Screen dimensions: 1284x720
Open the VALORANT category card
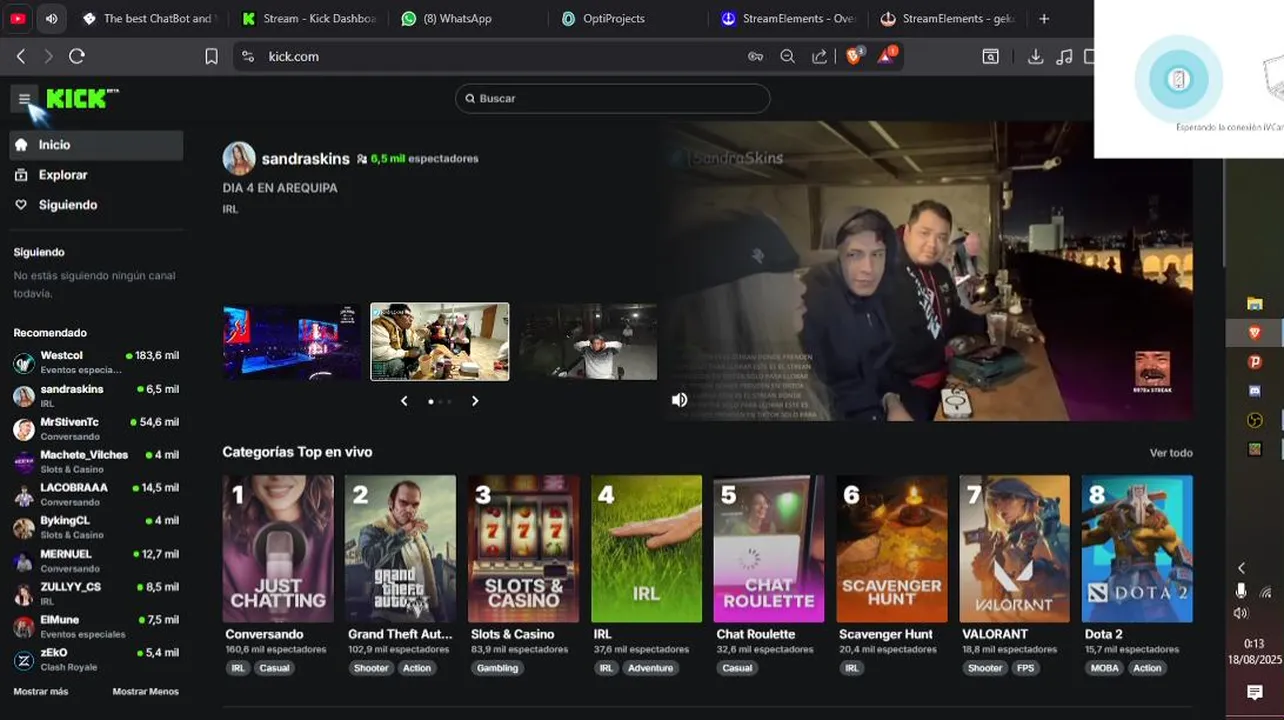coord(1015,549)
